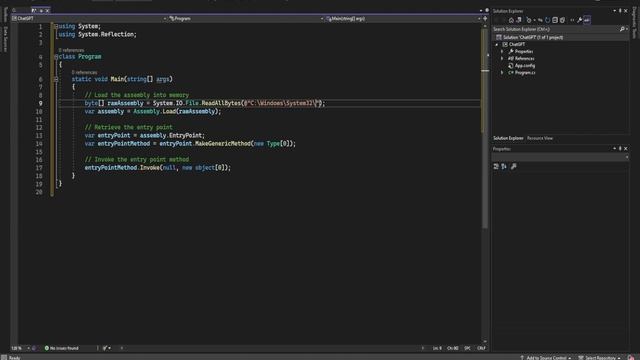
Task: Expand the Properties node in Solution Explorer
Action: point(502,51)
